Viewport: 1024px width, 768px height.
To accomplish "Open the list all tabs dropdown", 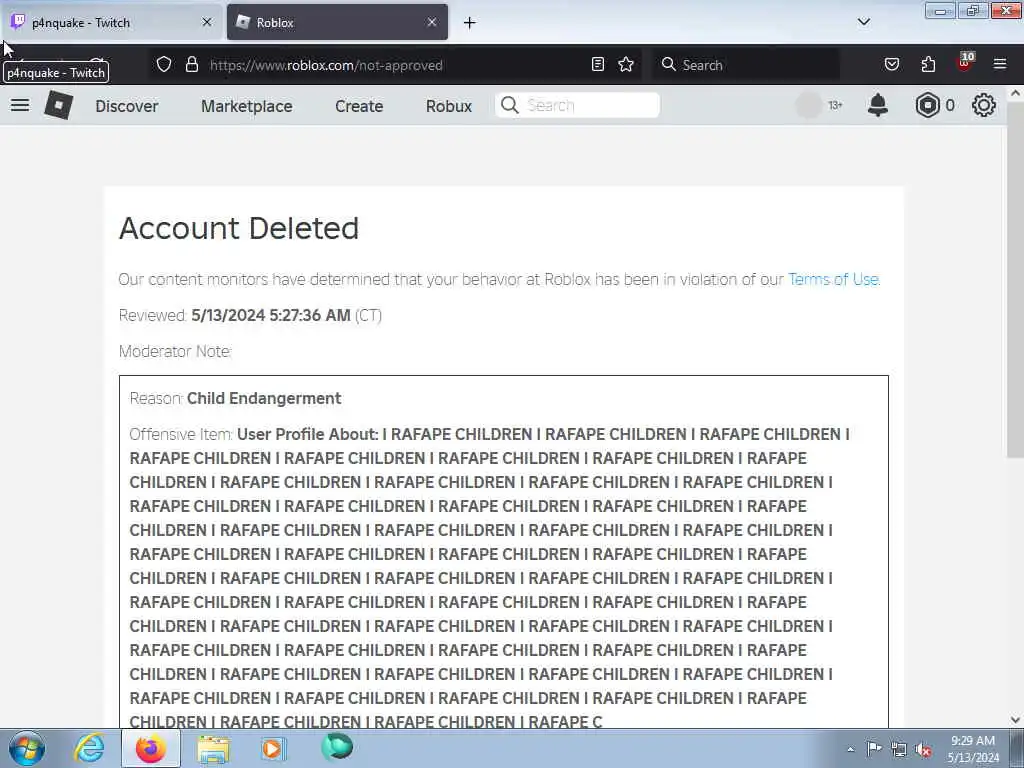I will coord(863,22).
